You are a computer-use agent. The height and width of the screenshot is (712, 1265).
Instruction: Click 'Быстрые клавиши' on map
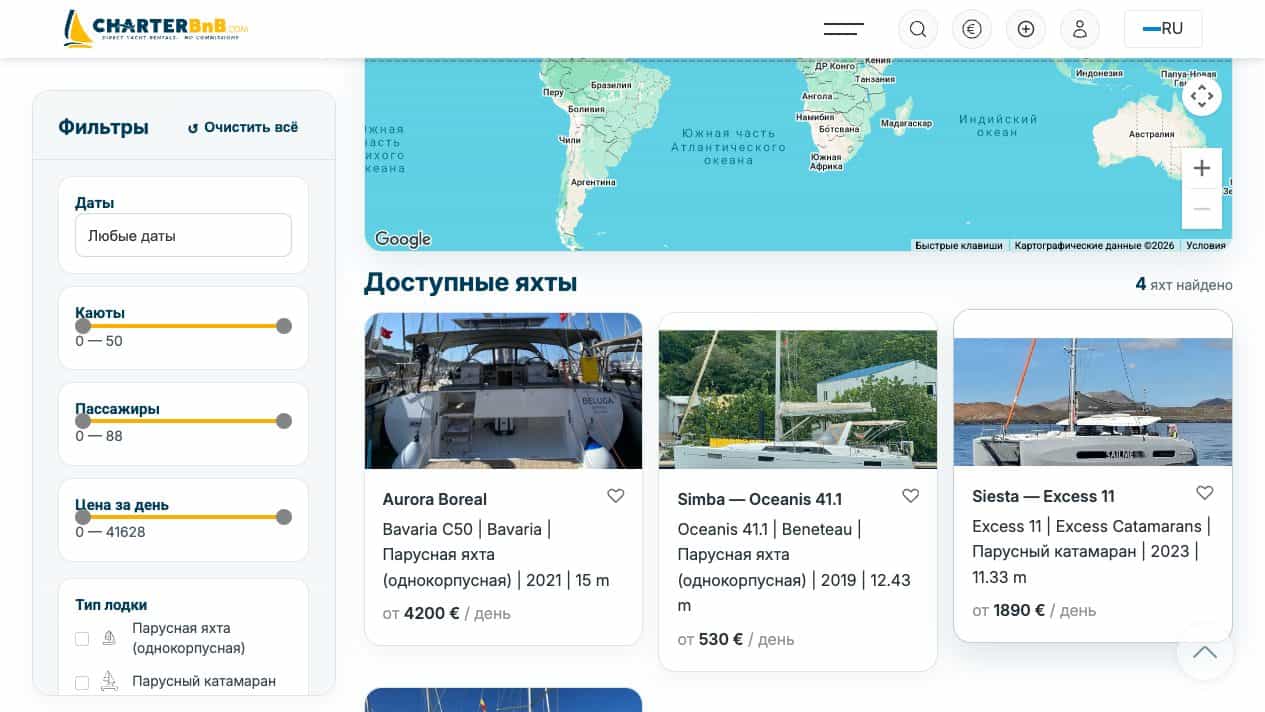958,245
